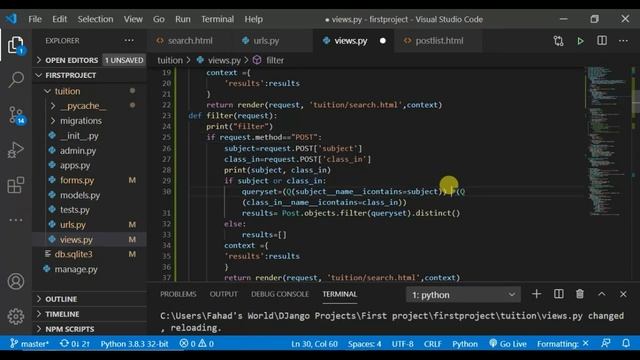Change end of line sequence CRLF
Screen dimensions: 640x360
click(x=433, y=344)
